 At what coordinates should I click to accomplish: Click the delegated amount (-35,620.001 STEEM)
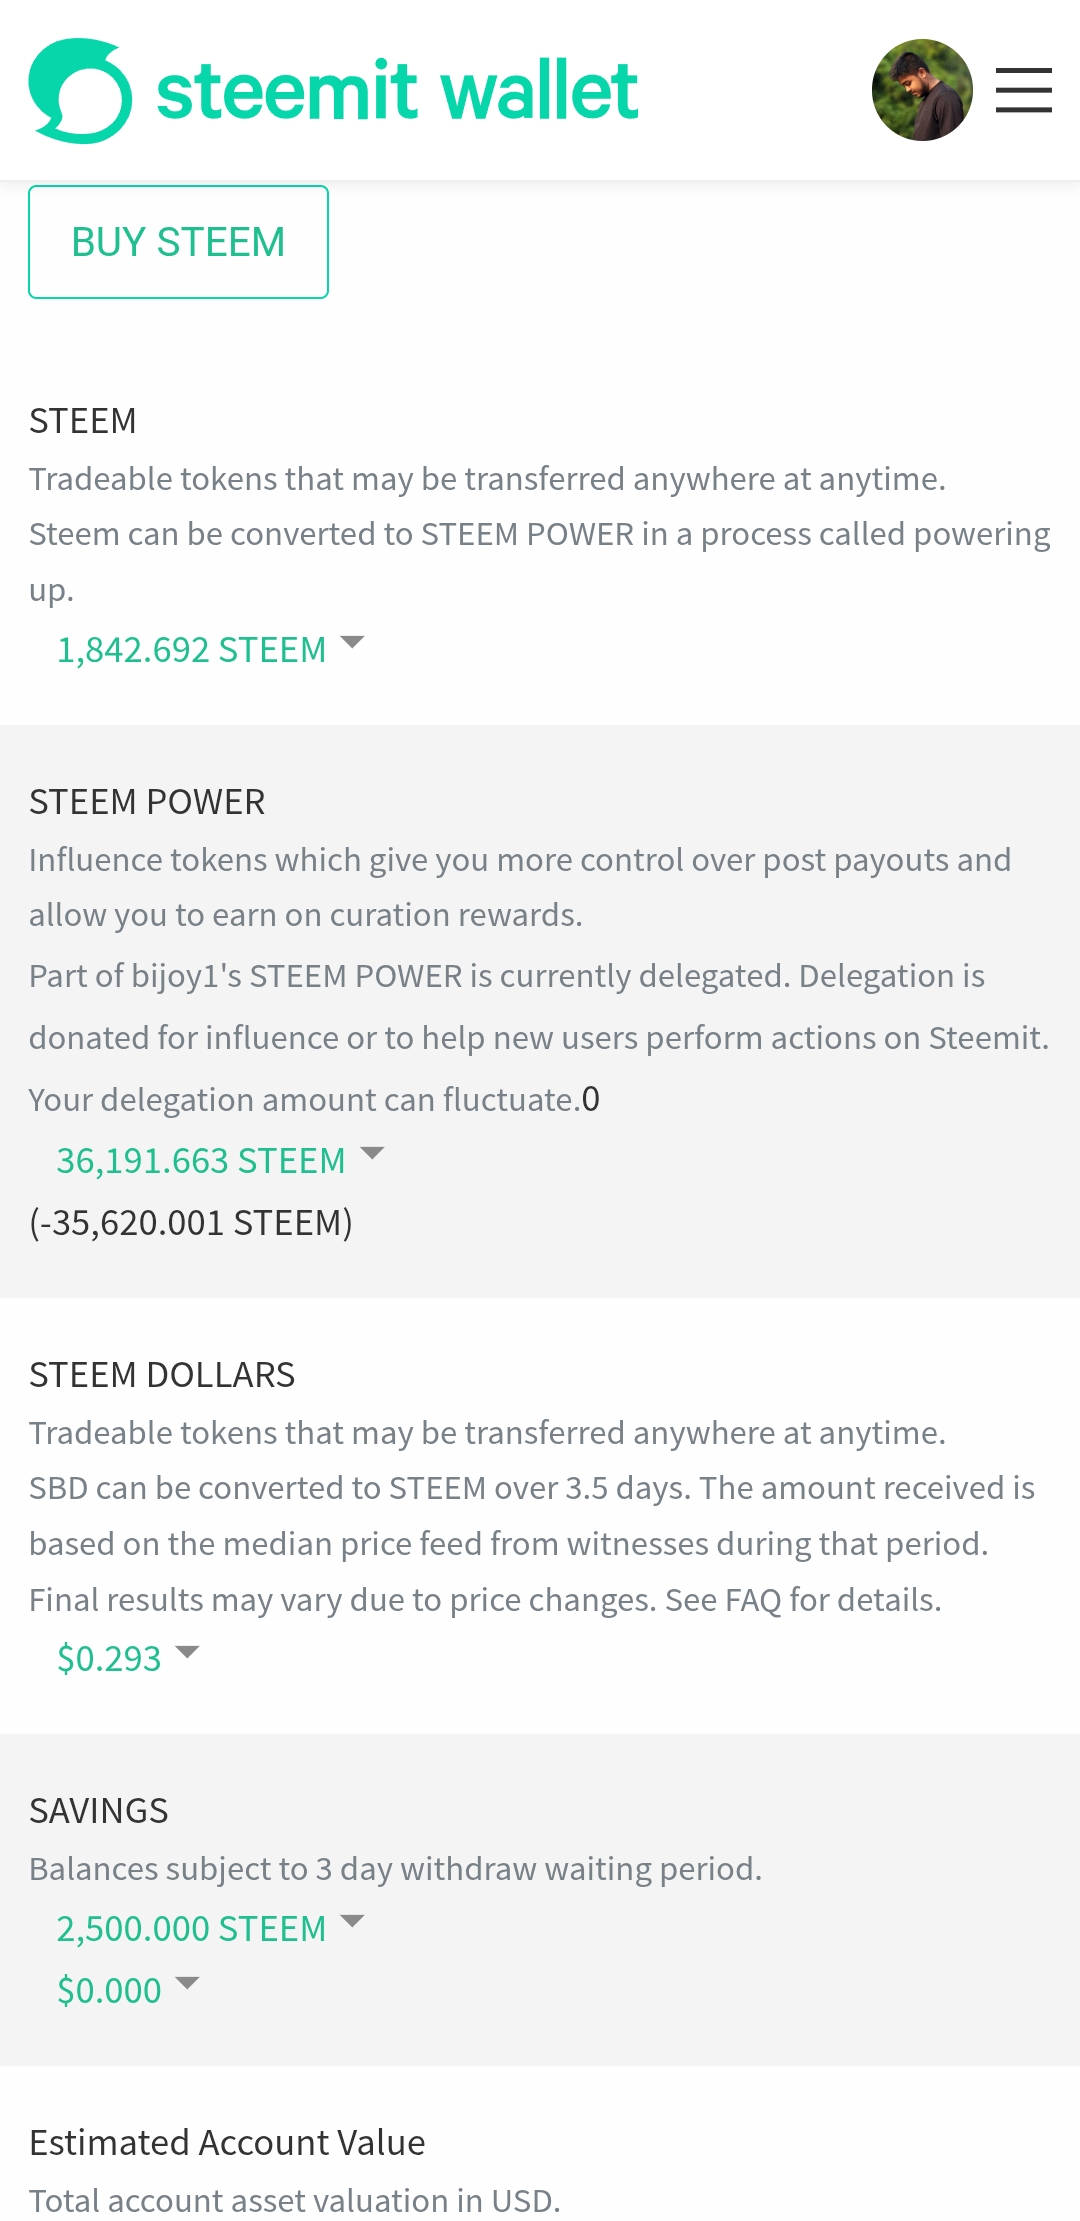pyautogui.click(x=191, y=1223)
